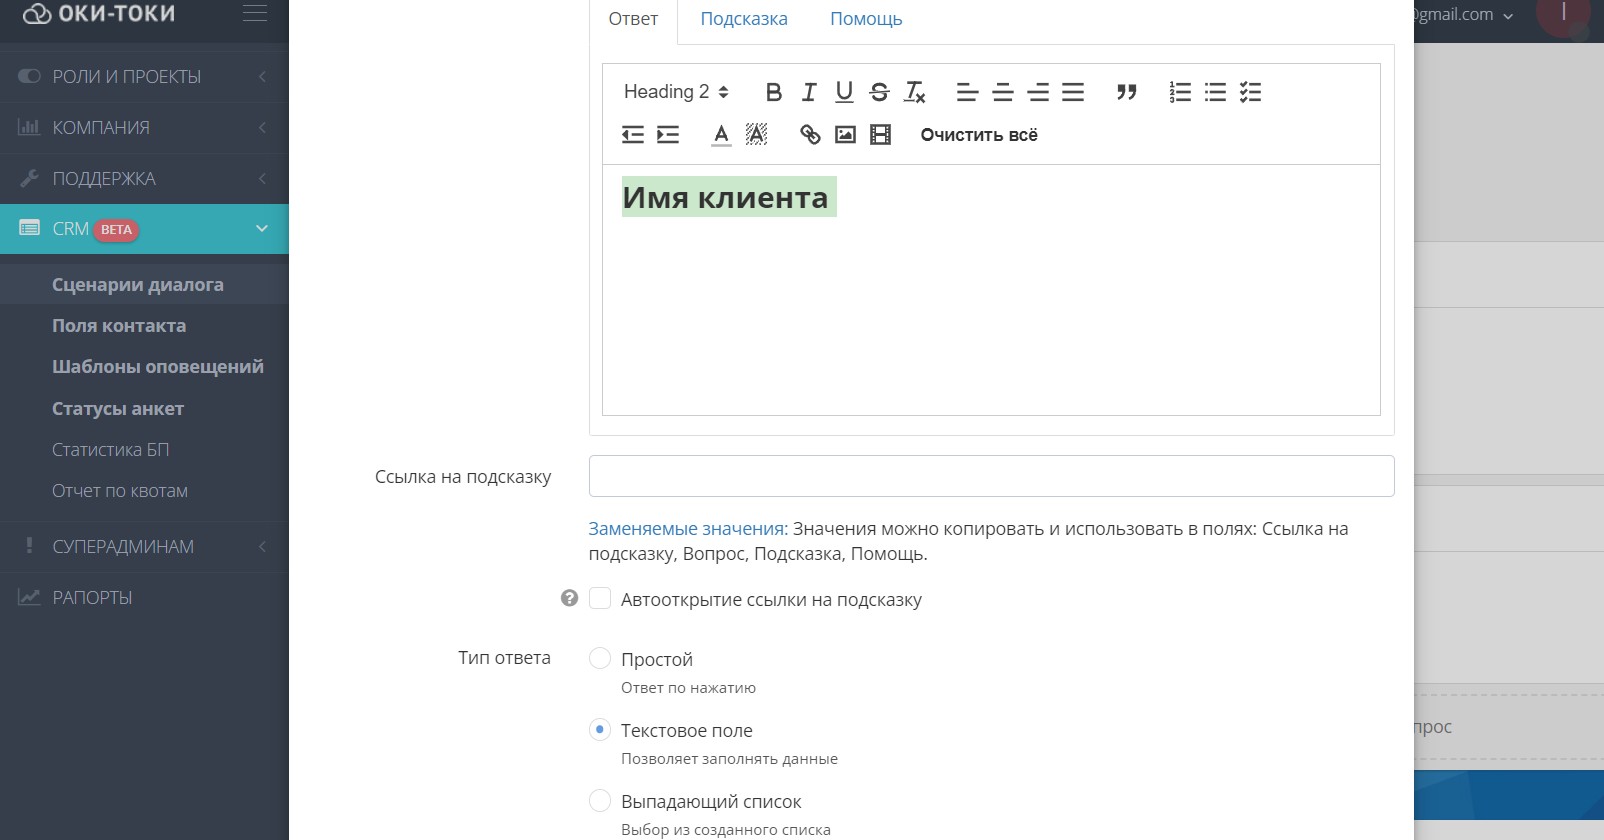The height and width of the screenshot is (840, 1604).
Task: Enable Автооткрытие ссылки на подсказку checkbox
Action: click(600, 599)
